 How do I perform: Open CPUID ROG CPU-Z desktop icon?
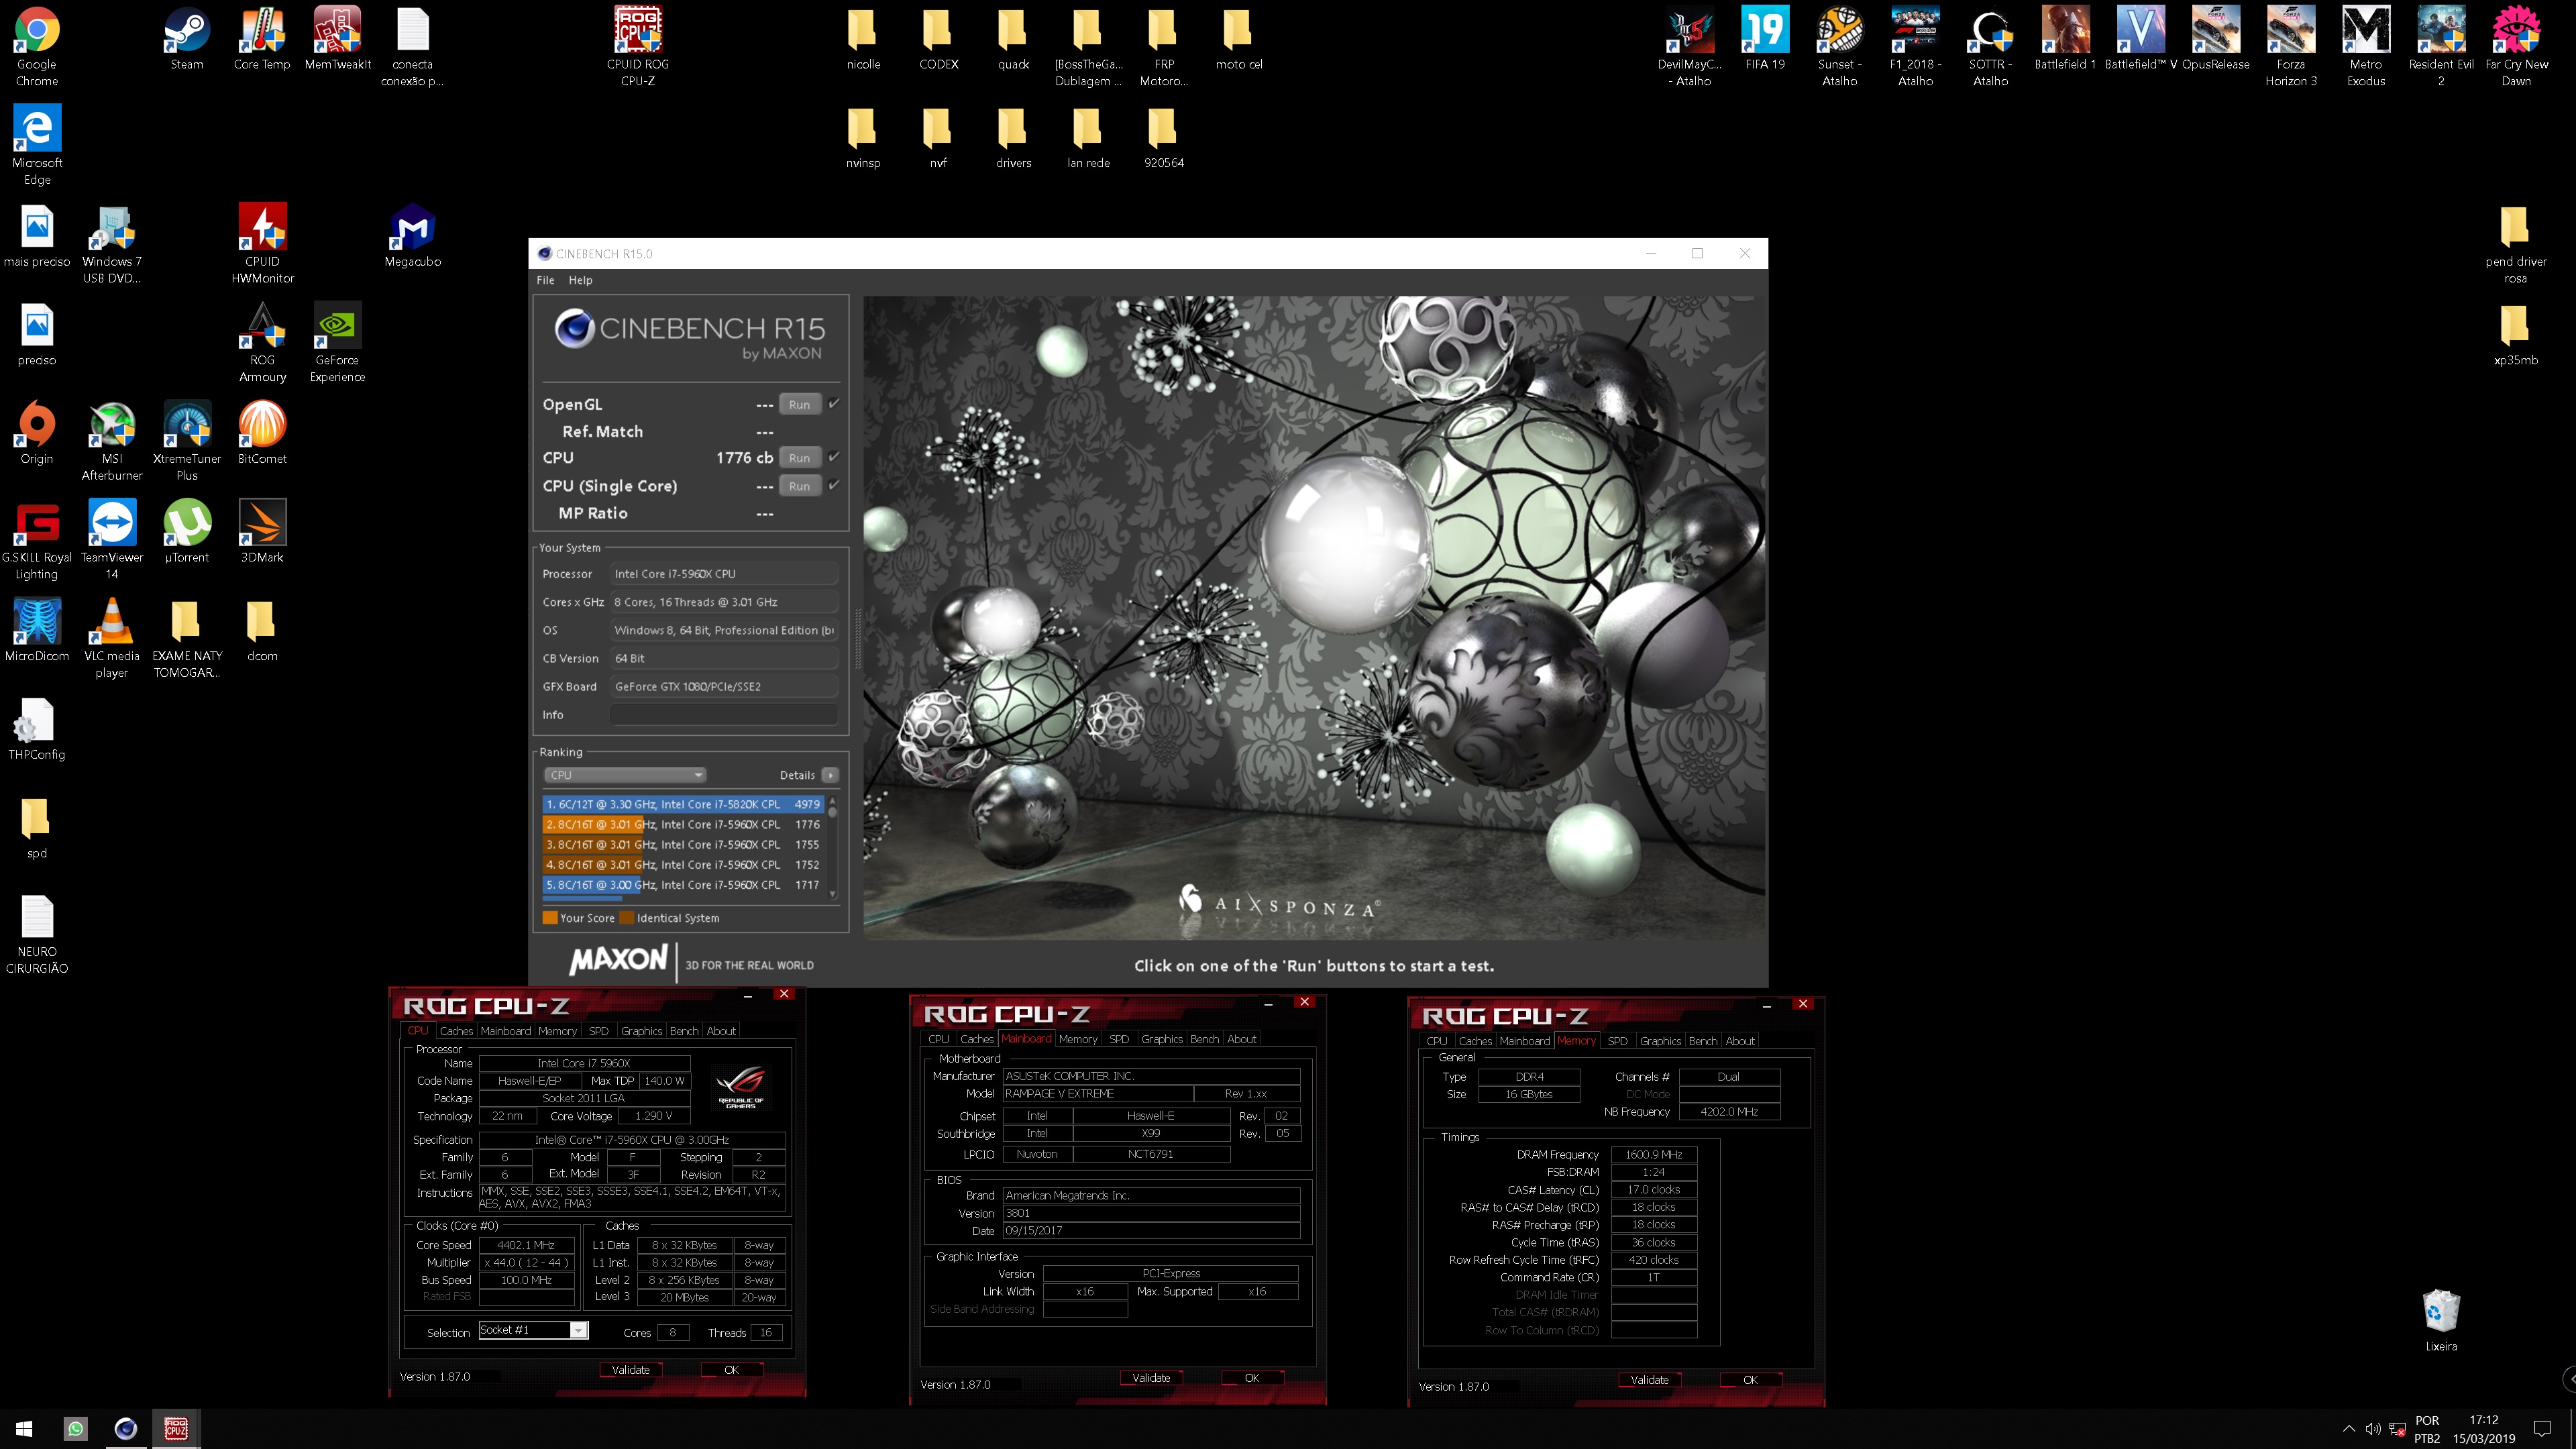(638, 46)
